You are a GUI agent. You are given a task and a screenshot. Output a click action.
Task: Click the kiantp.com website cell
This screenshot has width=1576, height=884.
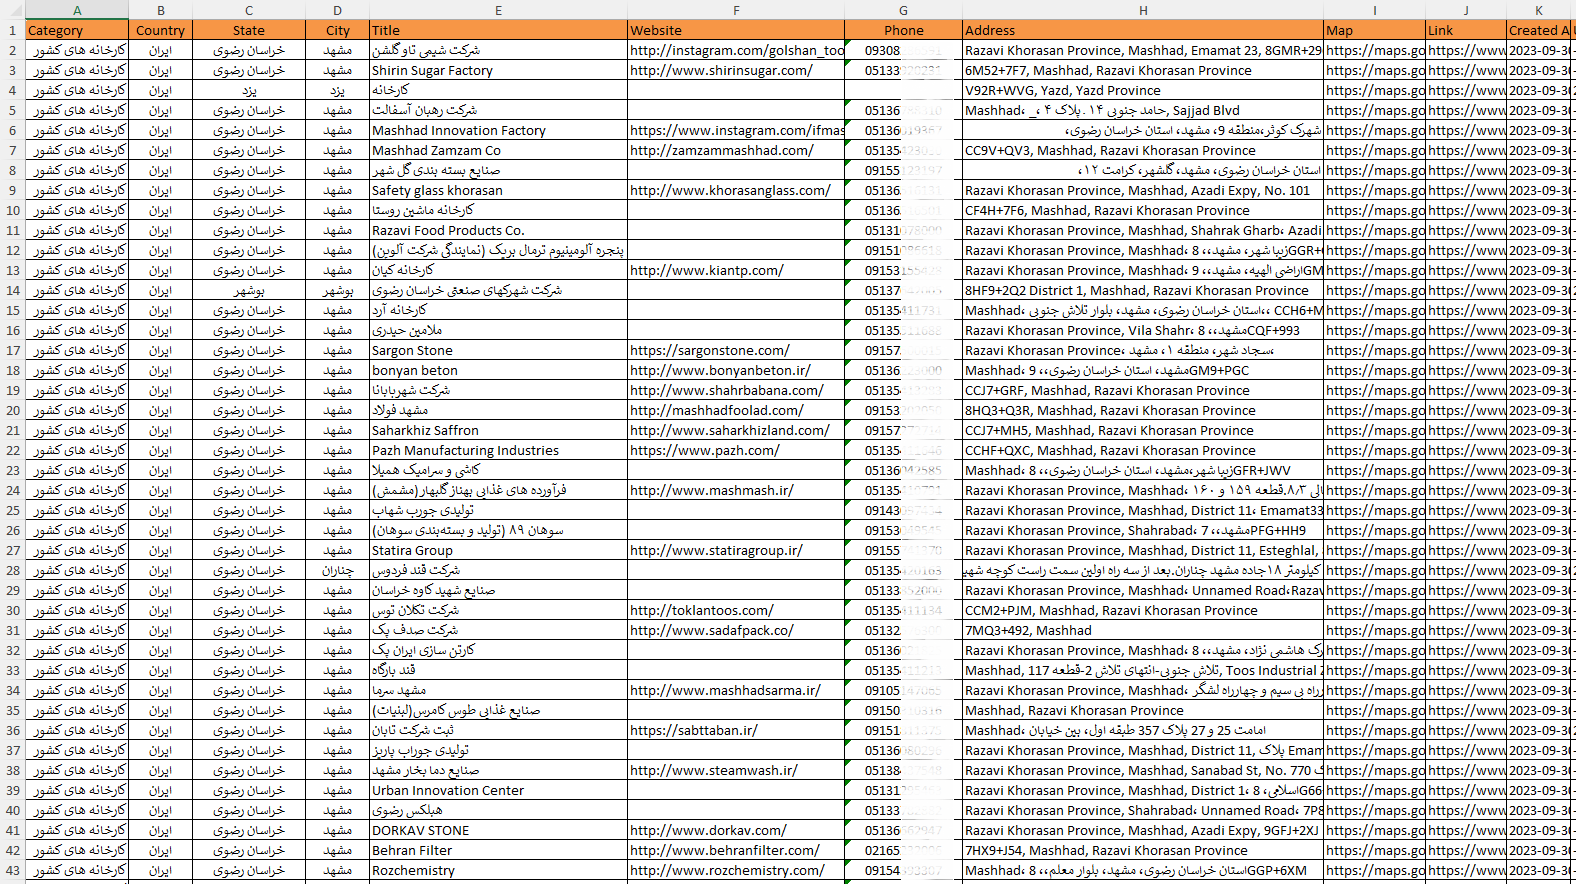point(736,270)
